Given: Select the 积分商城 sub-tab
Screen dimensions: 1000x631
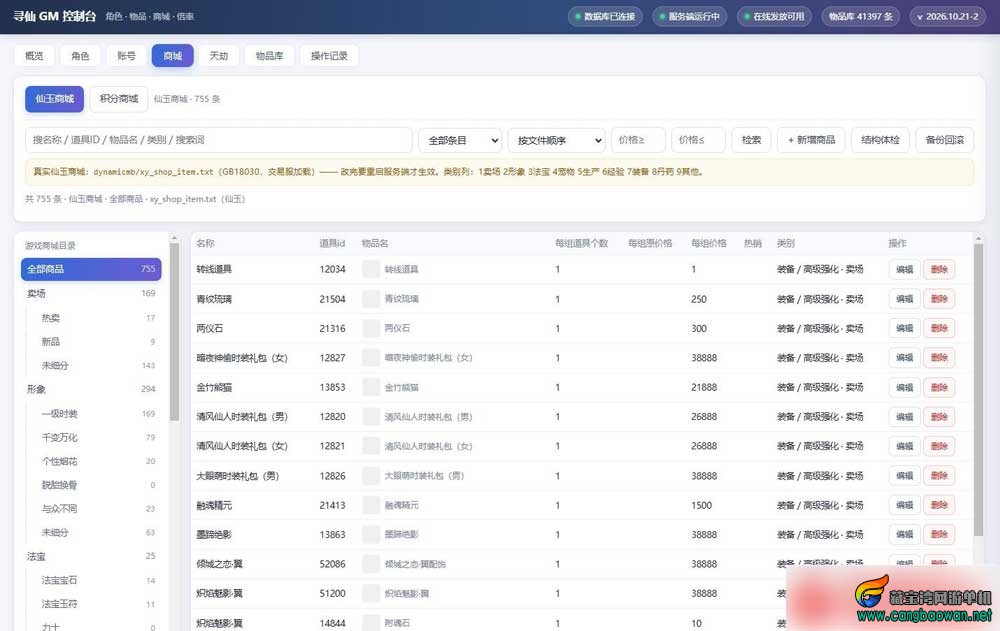Looking at the screenshot, I should point(119,99).
